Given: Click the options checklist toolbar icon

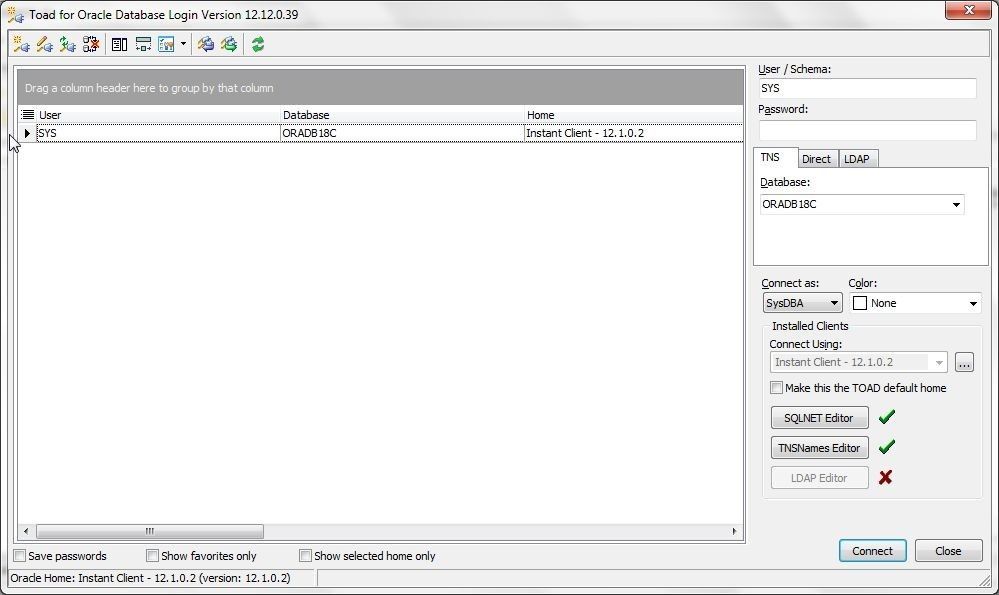Looking at the screenshot, I should [166, 44].
